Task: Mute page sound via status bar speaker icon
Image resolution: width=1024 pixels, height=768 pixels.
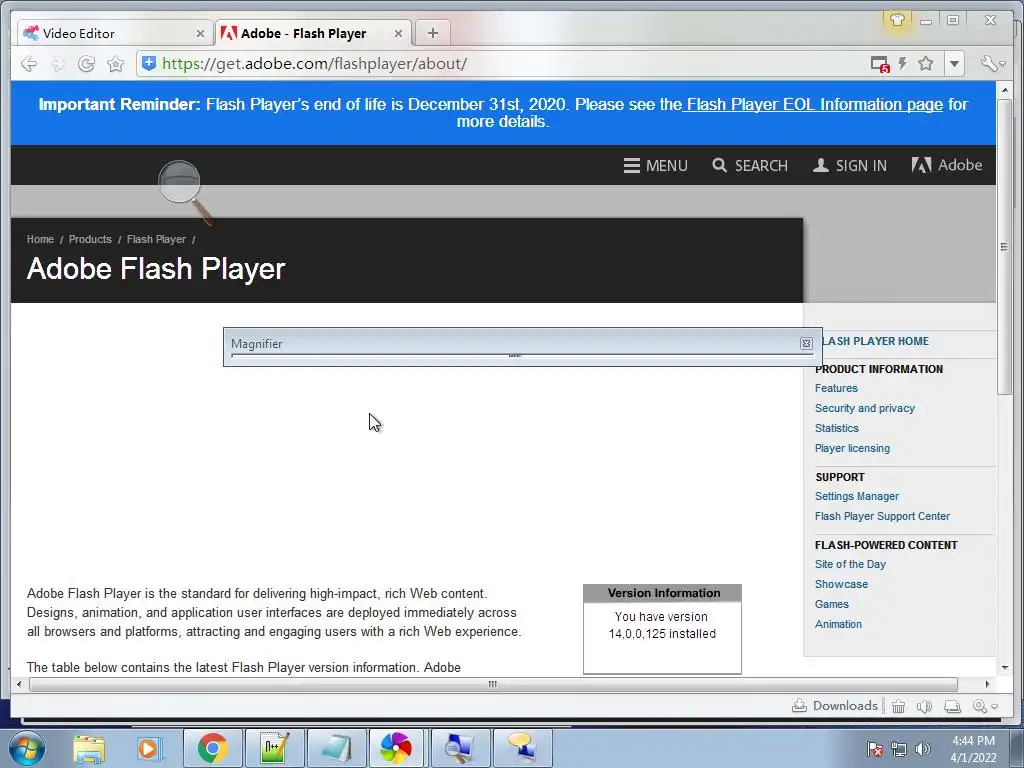Action: pos(924,706)
